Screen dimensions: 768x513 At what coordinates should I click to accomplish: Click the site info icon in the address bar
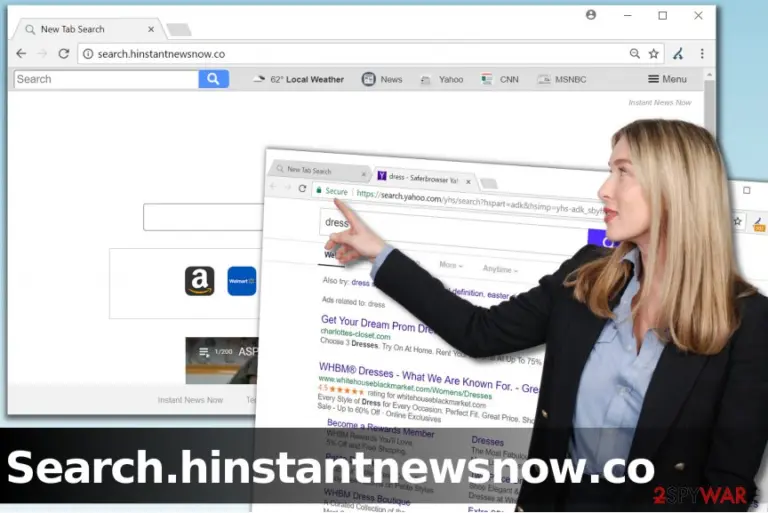click(x=88, y=54)
